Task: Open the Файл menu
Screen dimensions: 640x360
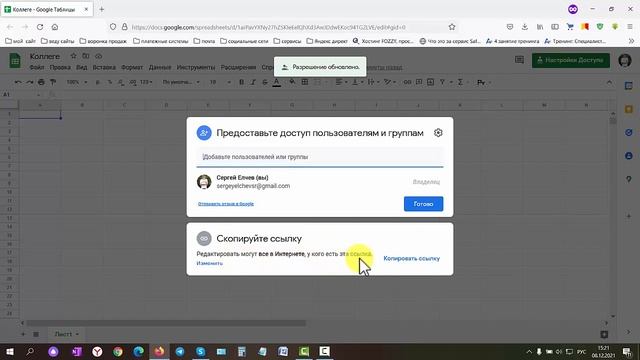Action: [x=37, y=67]
